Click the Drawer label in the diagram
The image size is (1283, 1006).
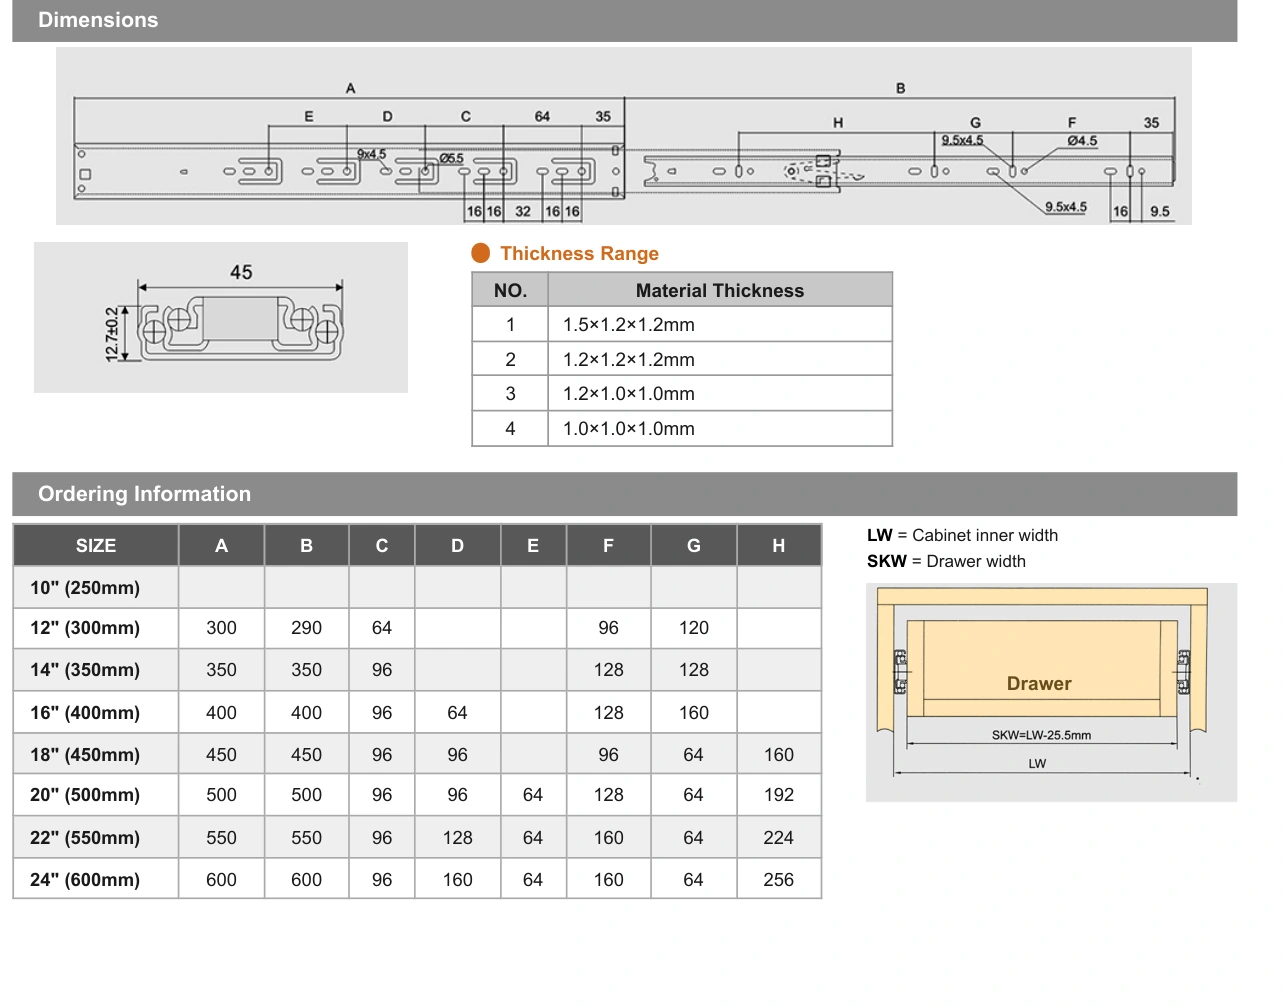(1039, 684)
